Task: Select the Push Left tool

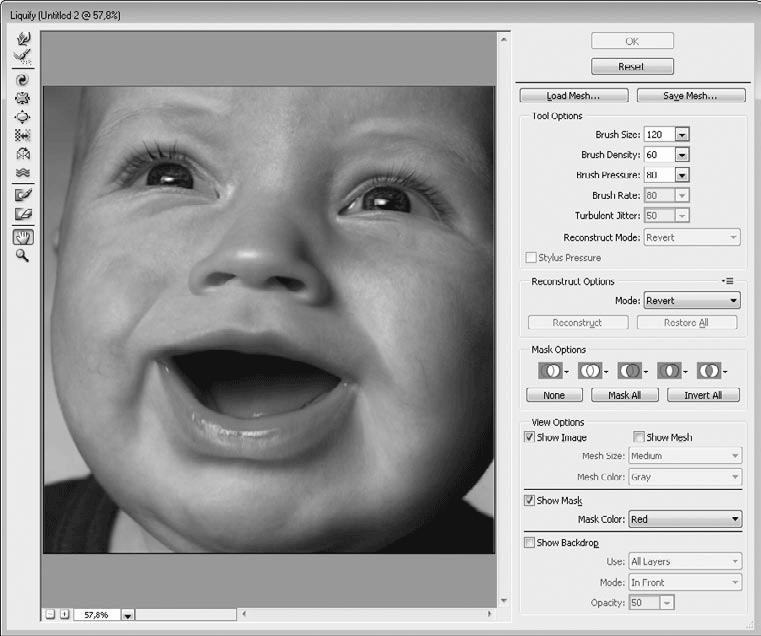Action: tap(23, 135)
